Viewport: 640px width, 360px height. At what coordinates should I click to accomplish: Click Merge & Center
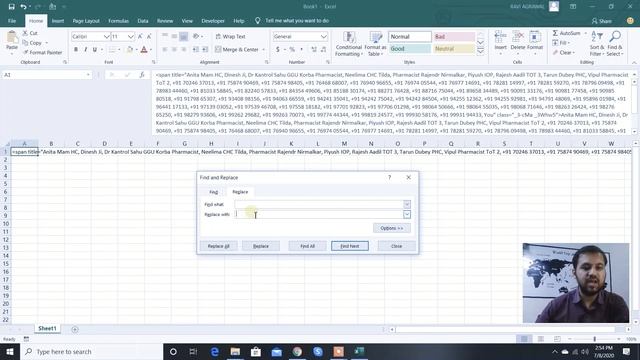[237, 50]
